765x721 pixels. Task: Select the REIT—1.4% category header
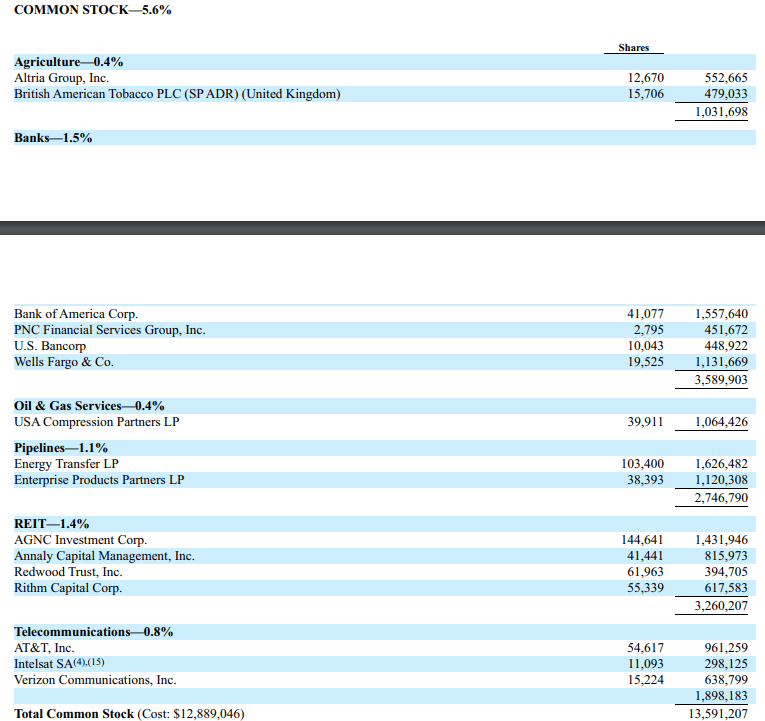pos(52,524)
